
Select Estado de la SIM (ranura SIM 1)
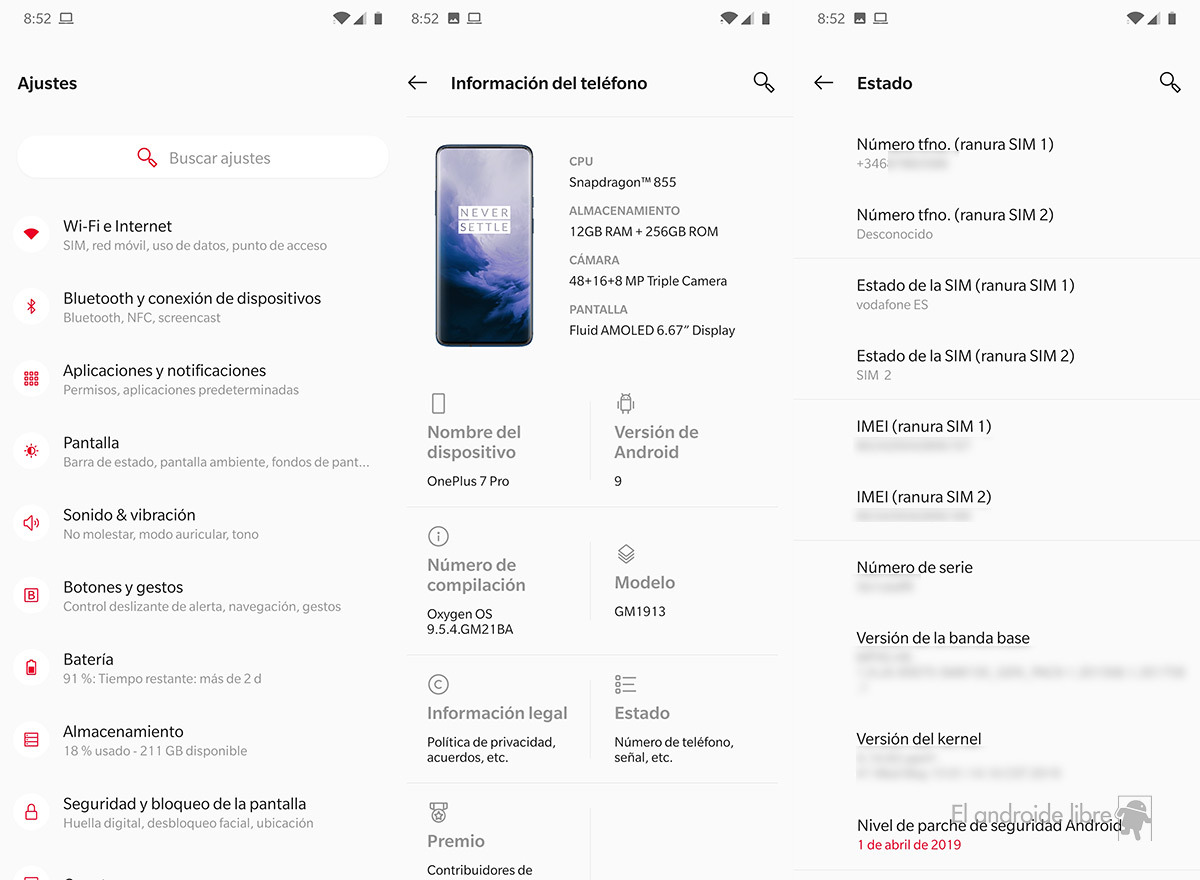tap(996, 294)
